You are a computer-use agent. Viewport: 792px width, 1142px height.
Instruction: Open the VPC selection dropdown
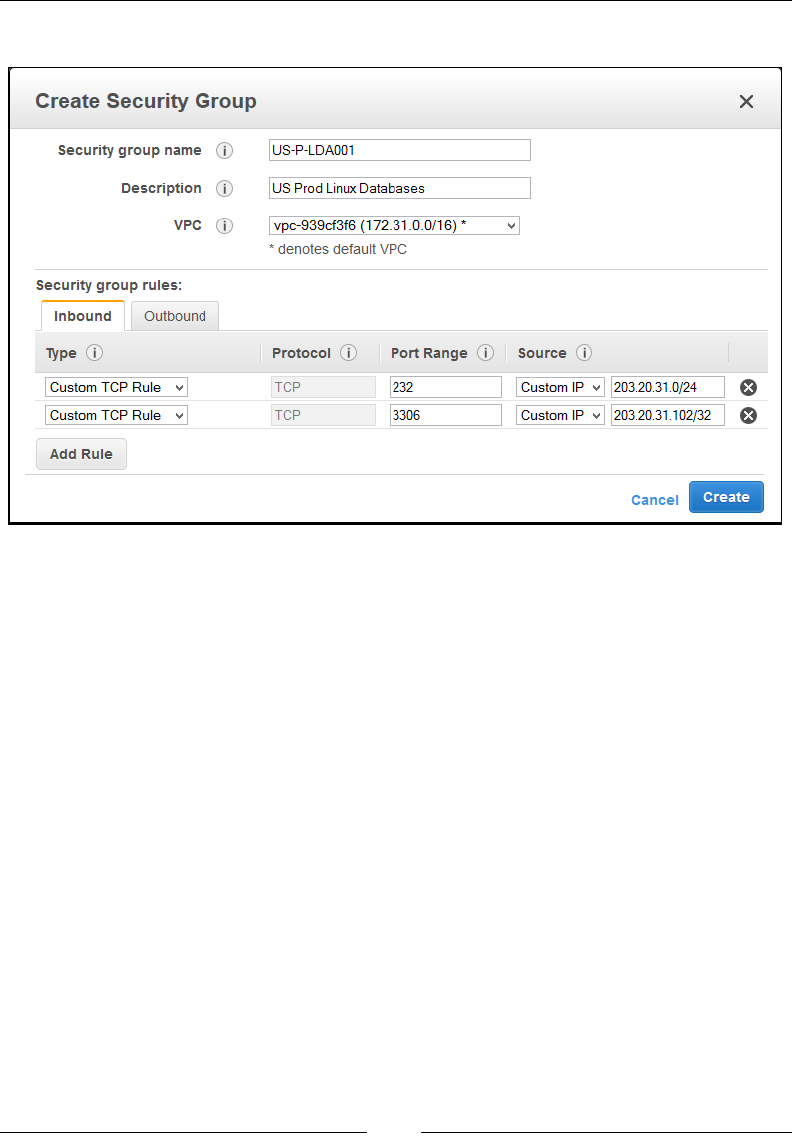394,226
